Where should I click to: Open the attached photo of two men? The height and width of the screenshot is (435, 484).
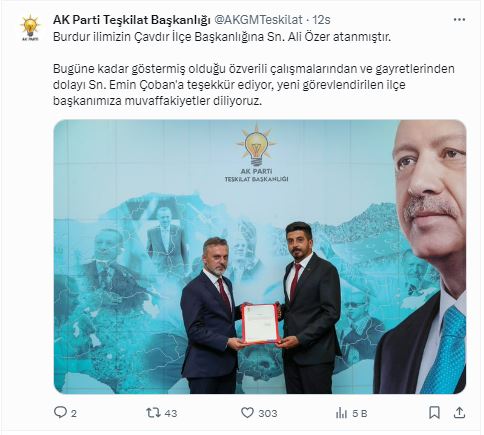point(260,257)
